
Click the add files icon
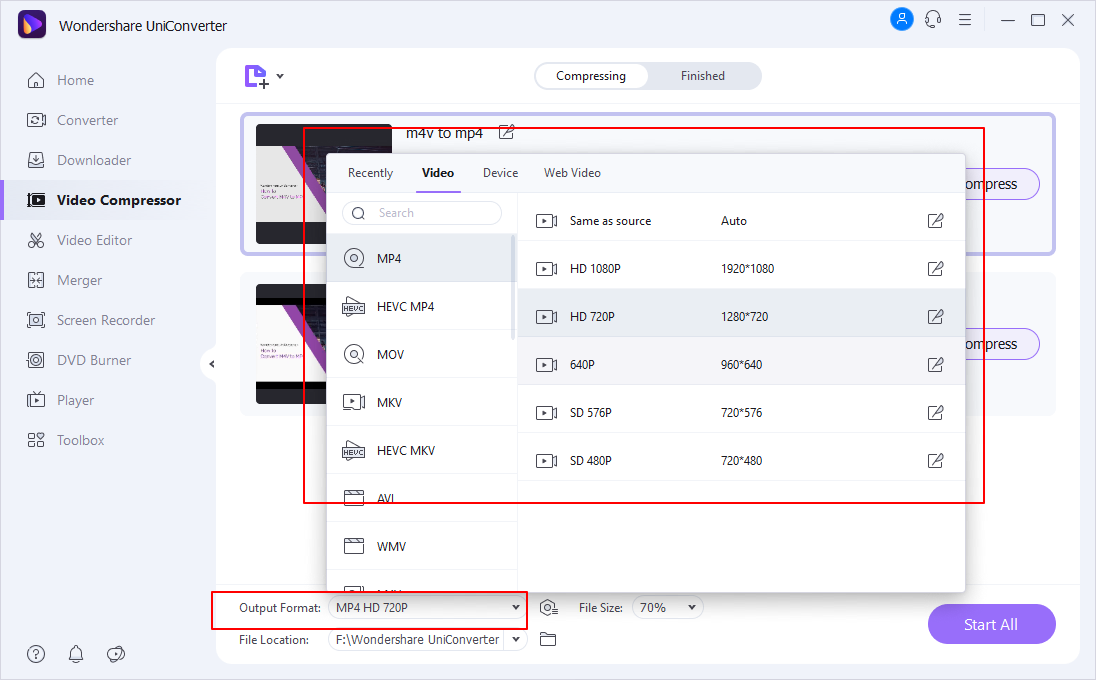click(256, 76)
